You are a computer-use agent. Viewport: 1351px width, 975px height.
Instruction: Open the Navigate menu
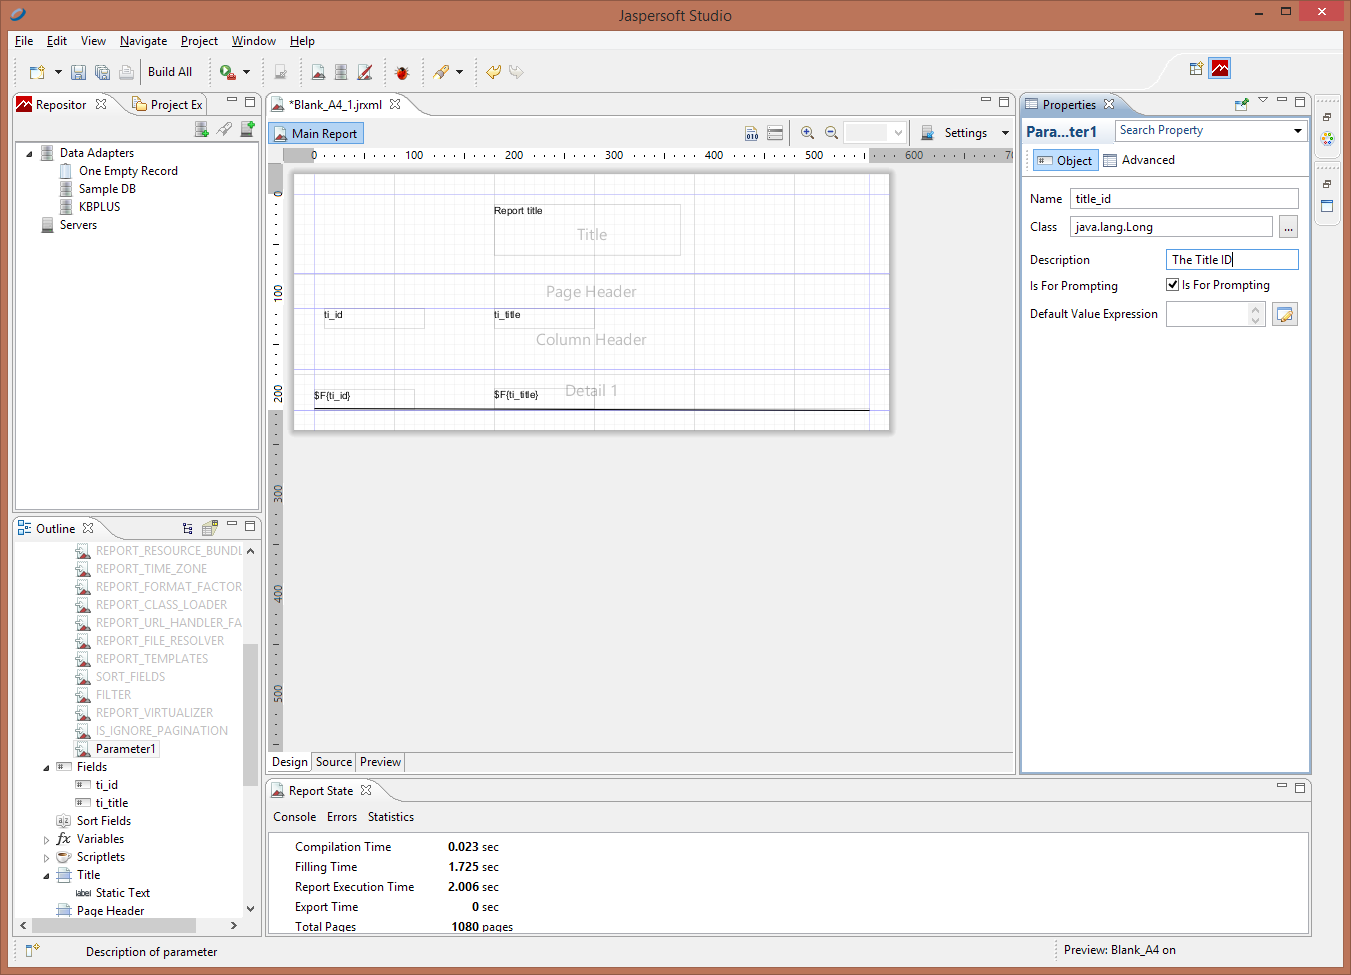tap(144, 41)
